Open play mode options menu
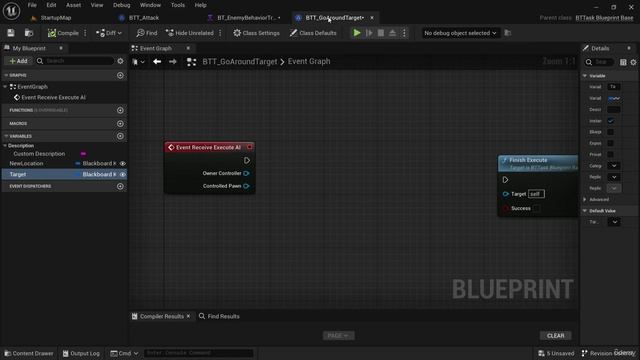This screenshot has width=640, height=360. (404, 33)
